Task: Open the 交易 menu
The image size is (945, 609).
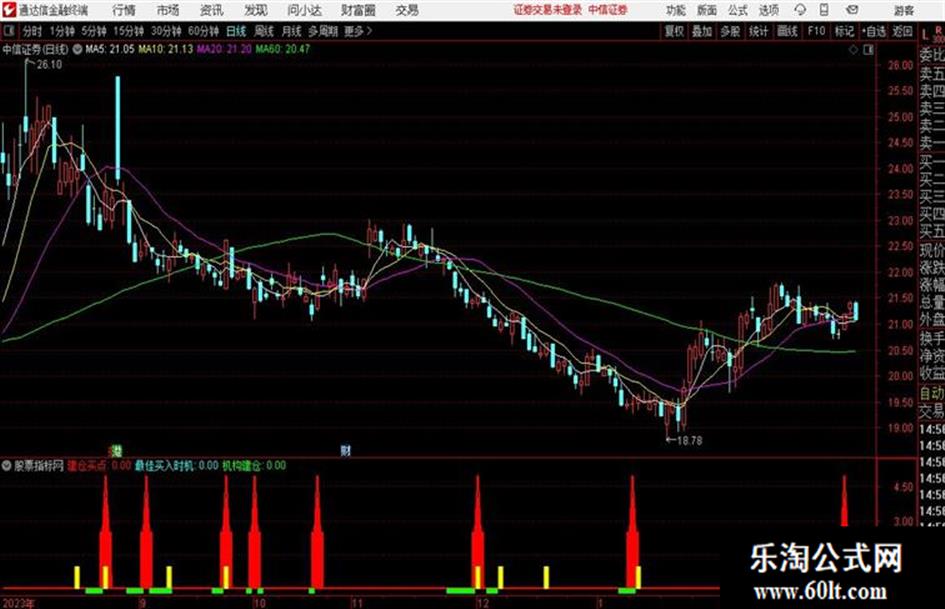Action: point(407,10)
